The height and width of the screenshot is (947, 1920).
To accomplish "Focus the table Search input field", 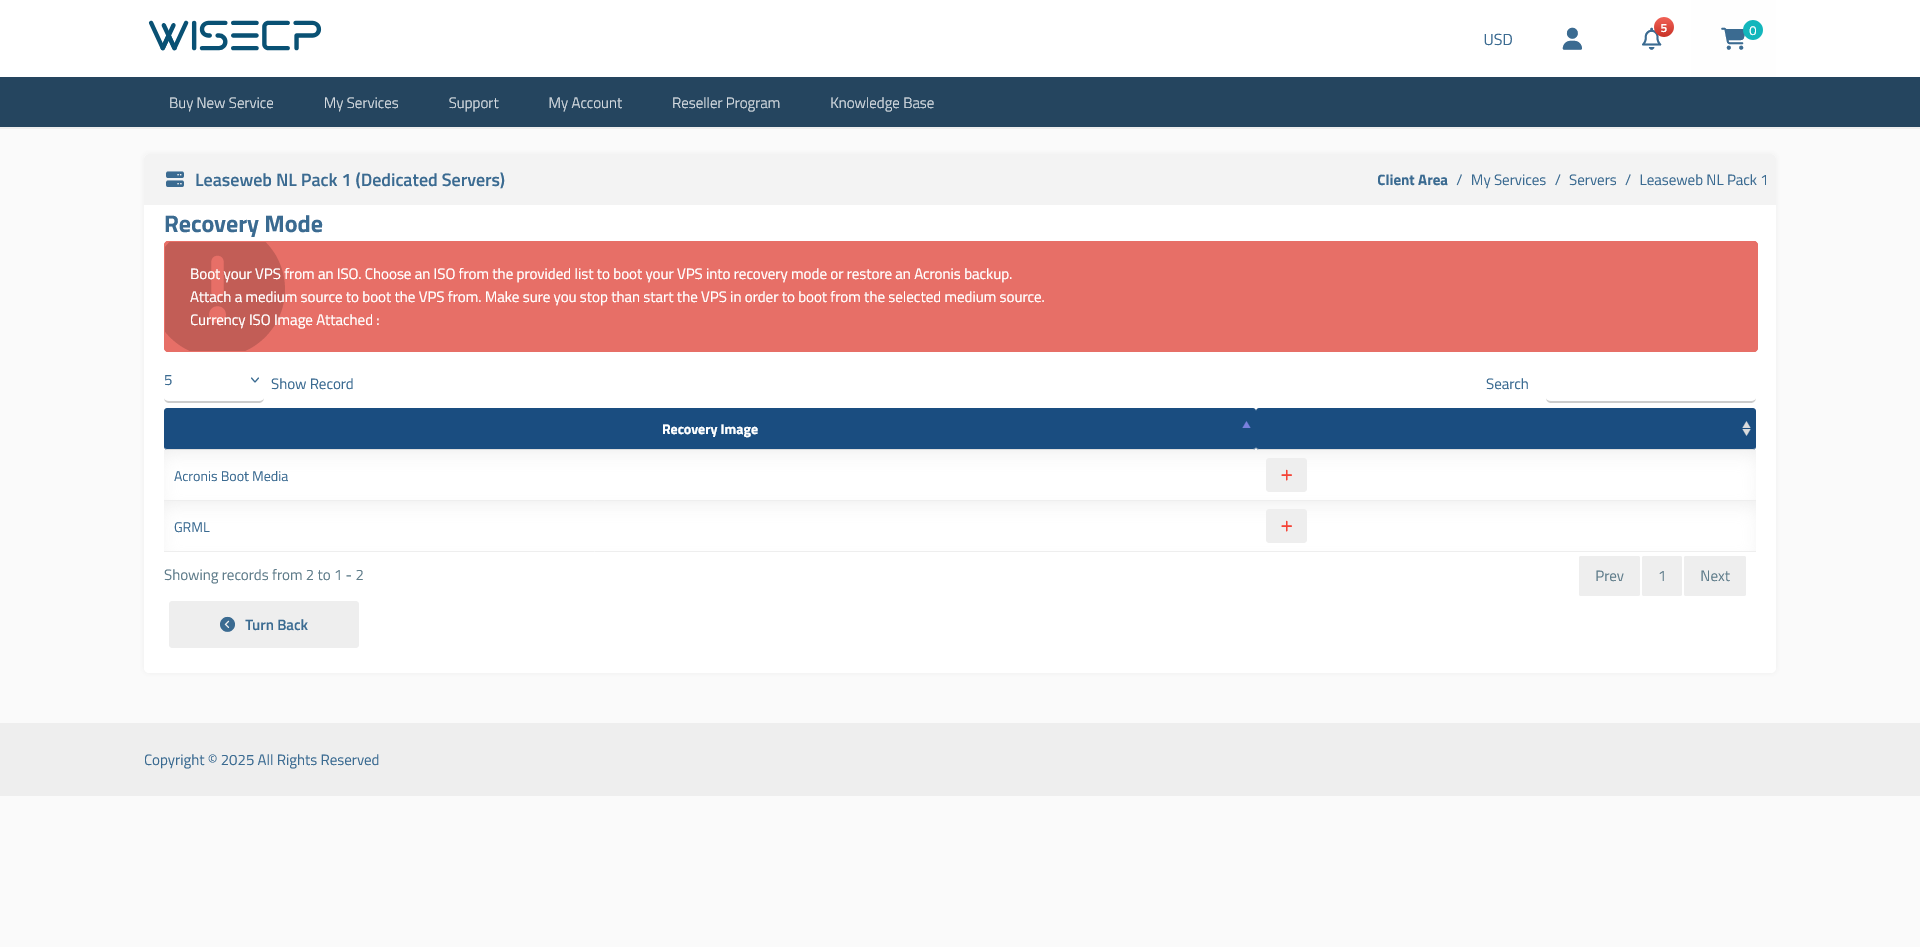I will (1650, 385).
